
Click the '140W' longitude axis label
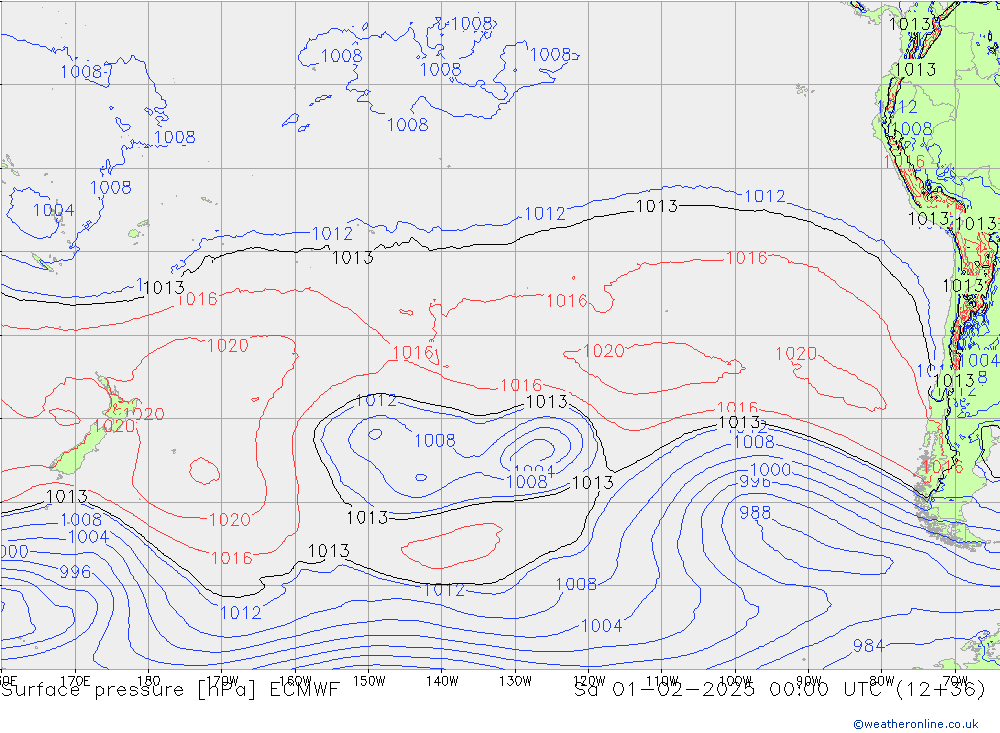[x=442, y=680]
